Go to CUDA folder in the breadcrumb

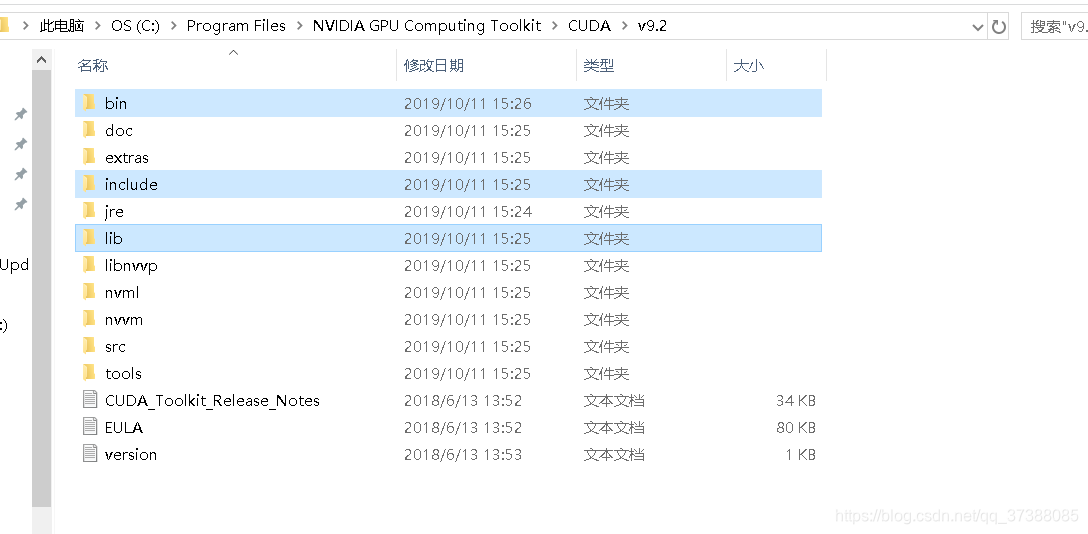[x=589, y=26]
